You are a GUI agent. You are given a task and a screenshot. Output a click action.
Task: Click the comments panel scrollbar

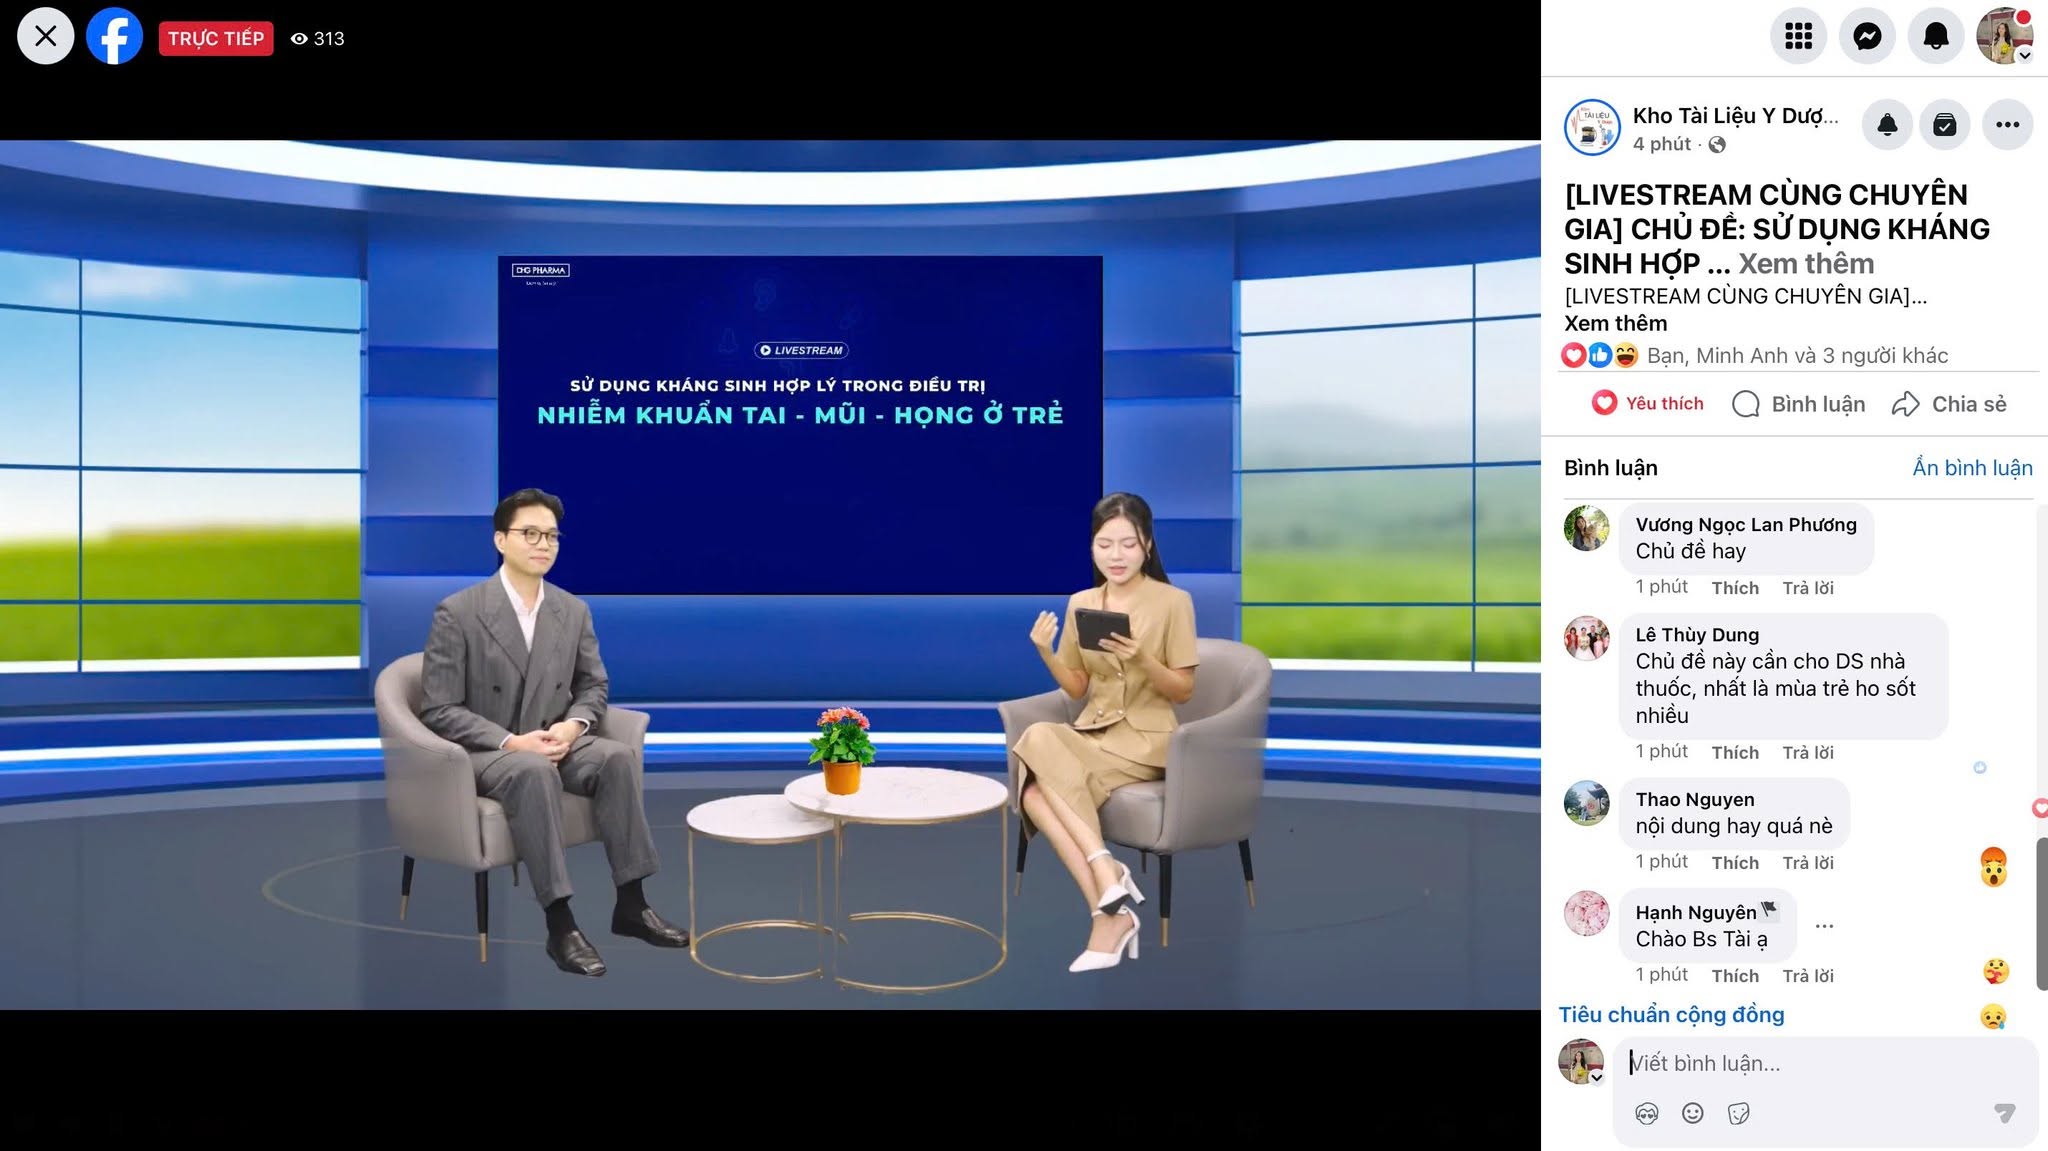click(x=2041, y=914)
